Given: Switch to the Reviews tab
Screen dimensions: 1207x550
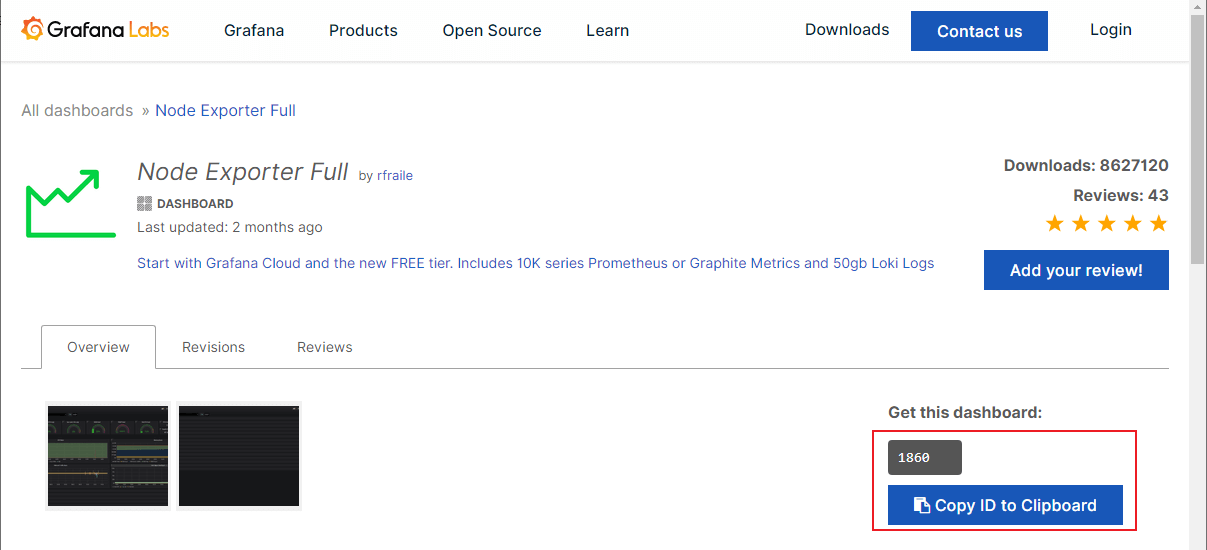Looking at the screenshot, I should pyautogui.click(x=324, y=347).
